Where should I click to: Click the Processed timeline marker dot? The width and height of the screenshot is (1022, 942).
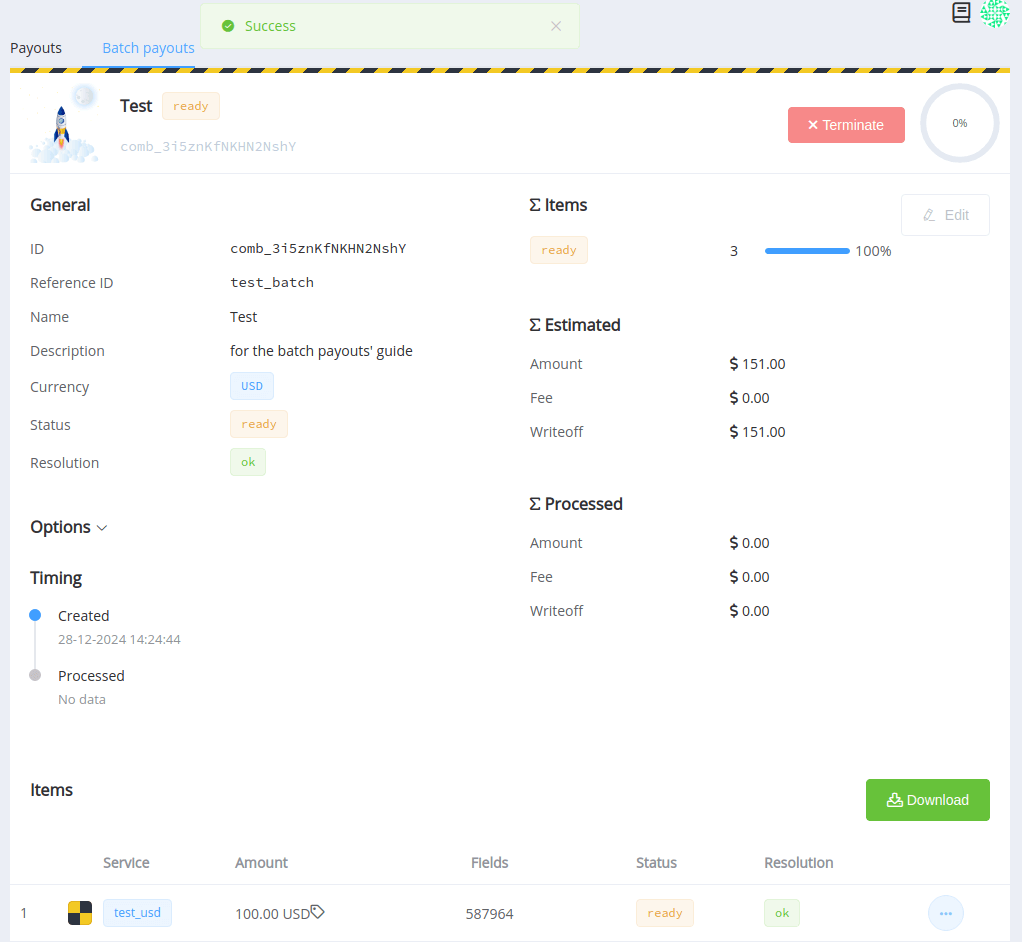(35, 675)
